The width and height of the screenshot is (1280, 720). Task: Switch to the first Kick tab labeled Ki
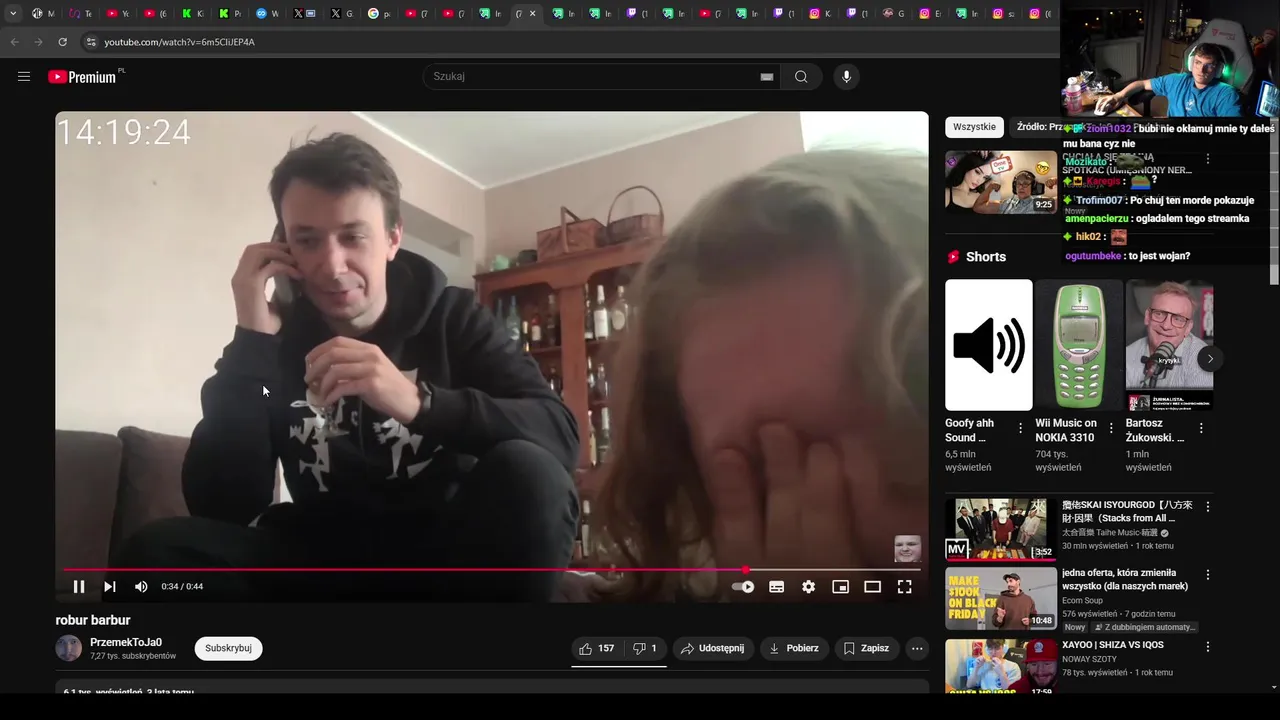(x=192, y=14)
